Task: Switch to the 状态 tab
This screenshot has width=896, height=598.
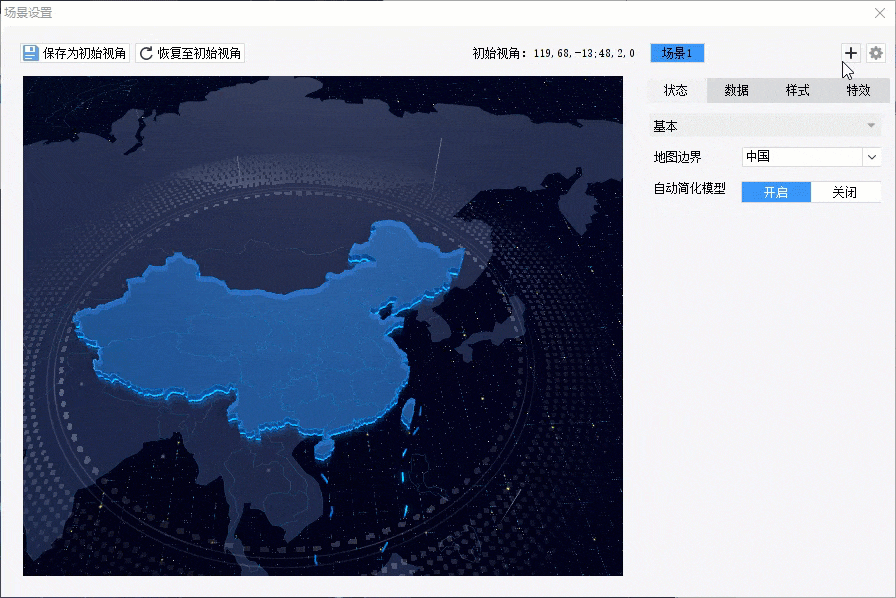Action: (x=676, y=90)
